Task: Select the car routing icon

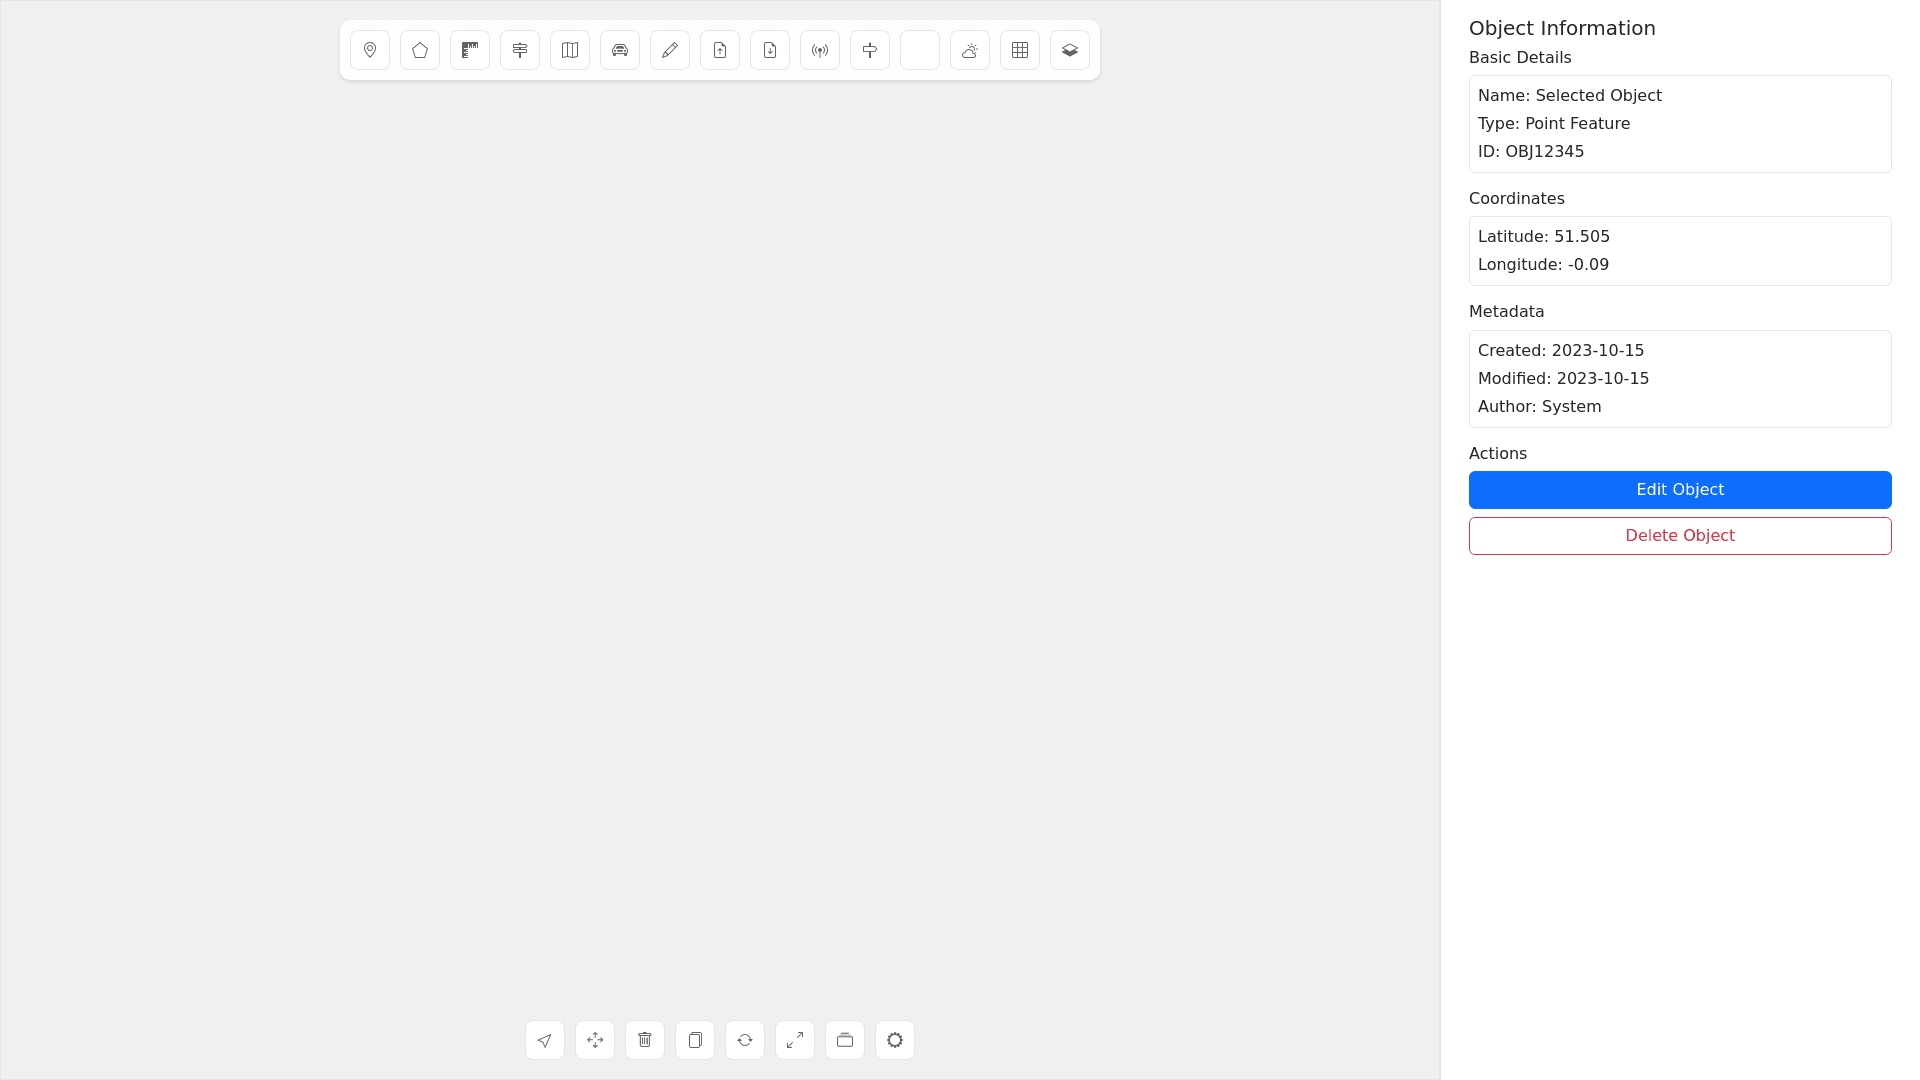Action: tap(620, 50)
